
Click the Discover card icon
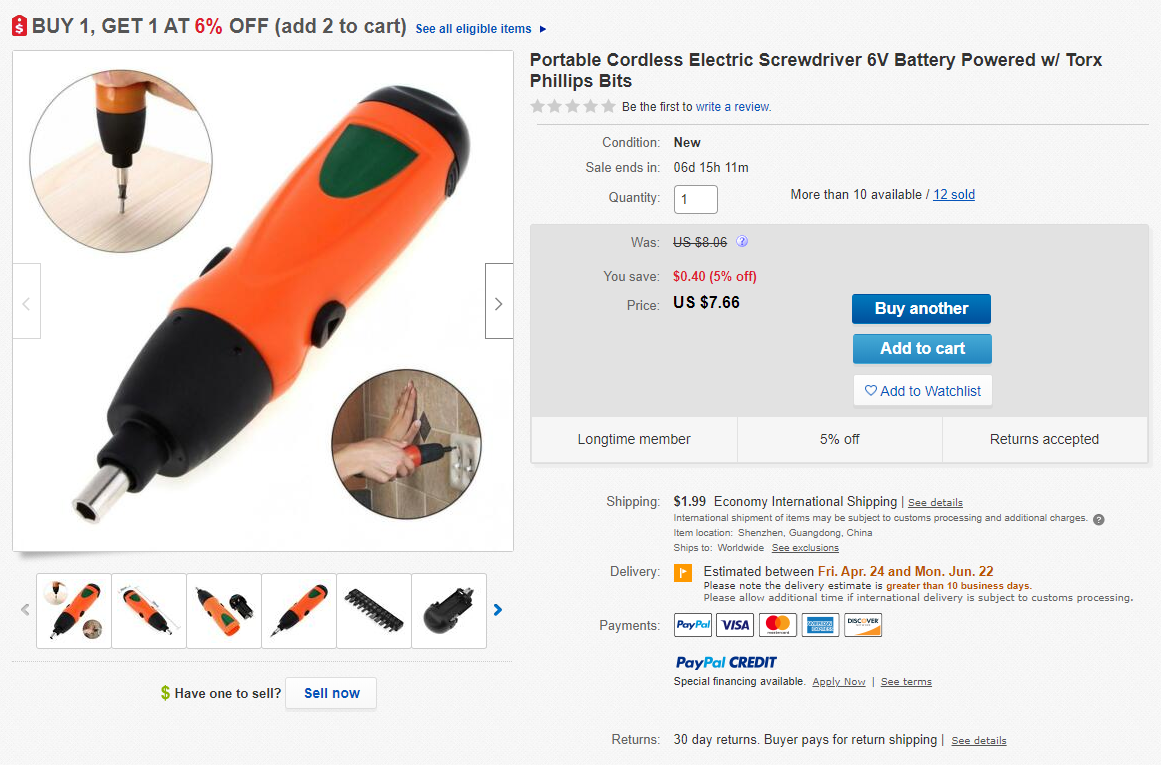(863, 625)
